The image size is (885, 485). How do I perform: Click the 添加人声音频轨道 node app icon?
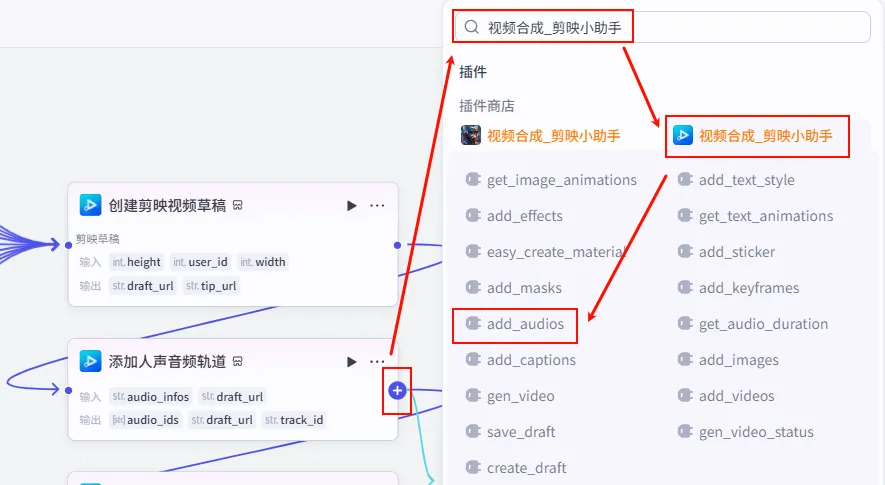click(90, 361)
